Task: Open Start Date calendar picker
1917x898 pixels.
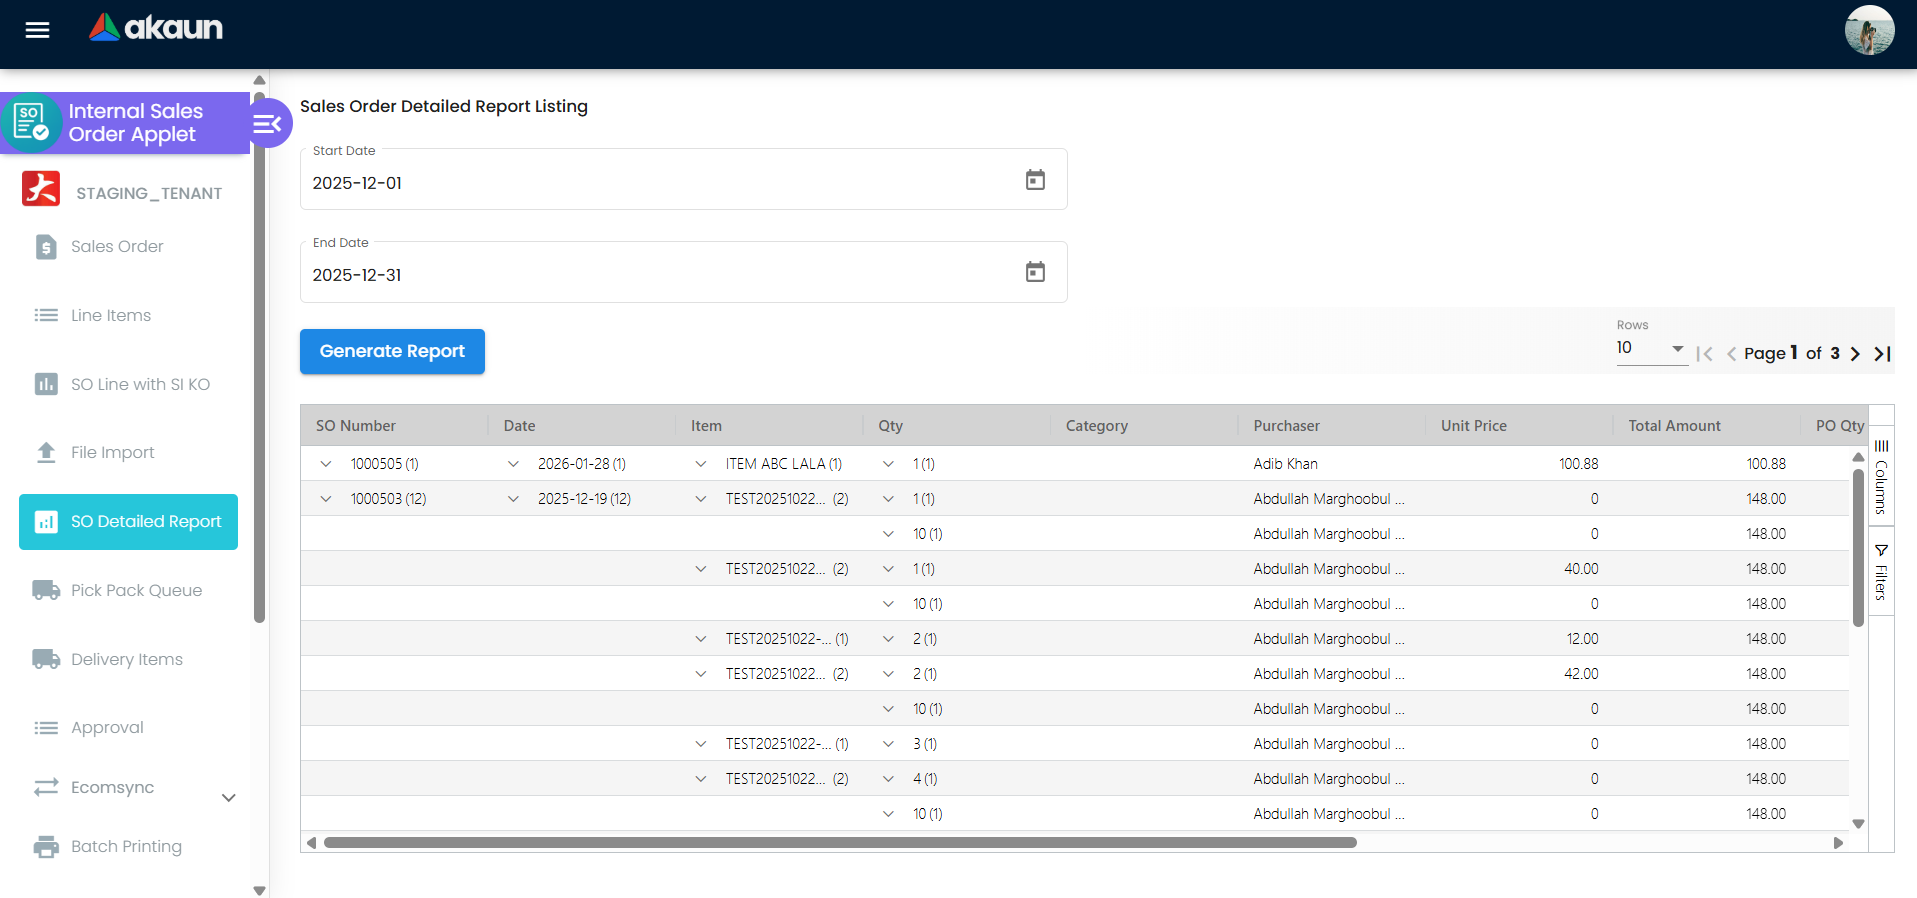Action: (1035, 180)
